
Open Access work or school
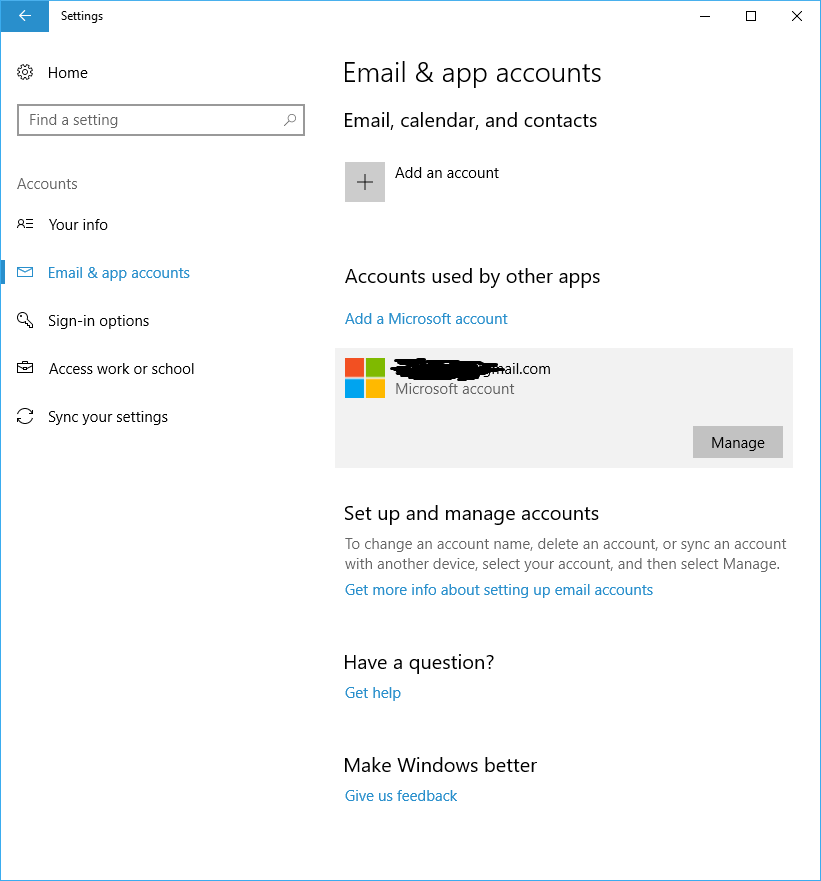click(x=121, y=369)
